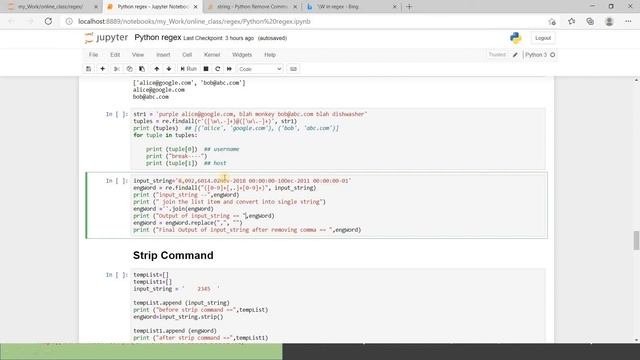This screenshot has width=640, height=360.
Task: Click the Trusted notebook indicator
Action: [x=497, y=55]
